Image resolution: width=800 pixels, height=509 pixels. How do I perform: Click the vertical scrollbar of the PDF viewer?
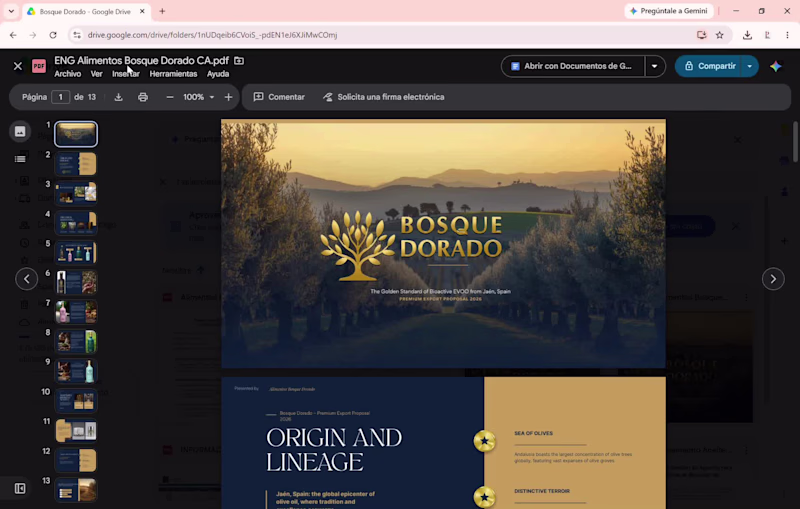795,143
